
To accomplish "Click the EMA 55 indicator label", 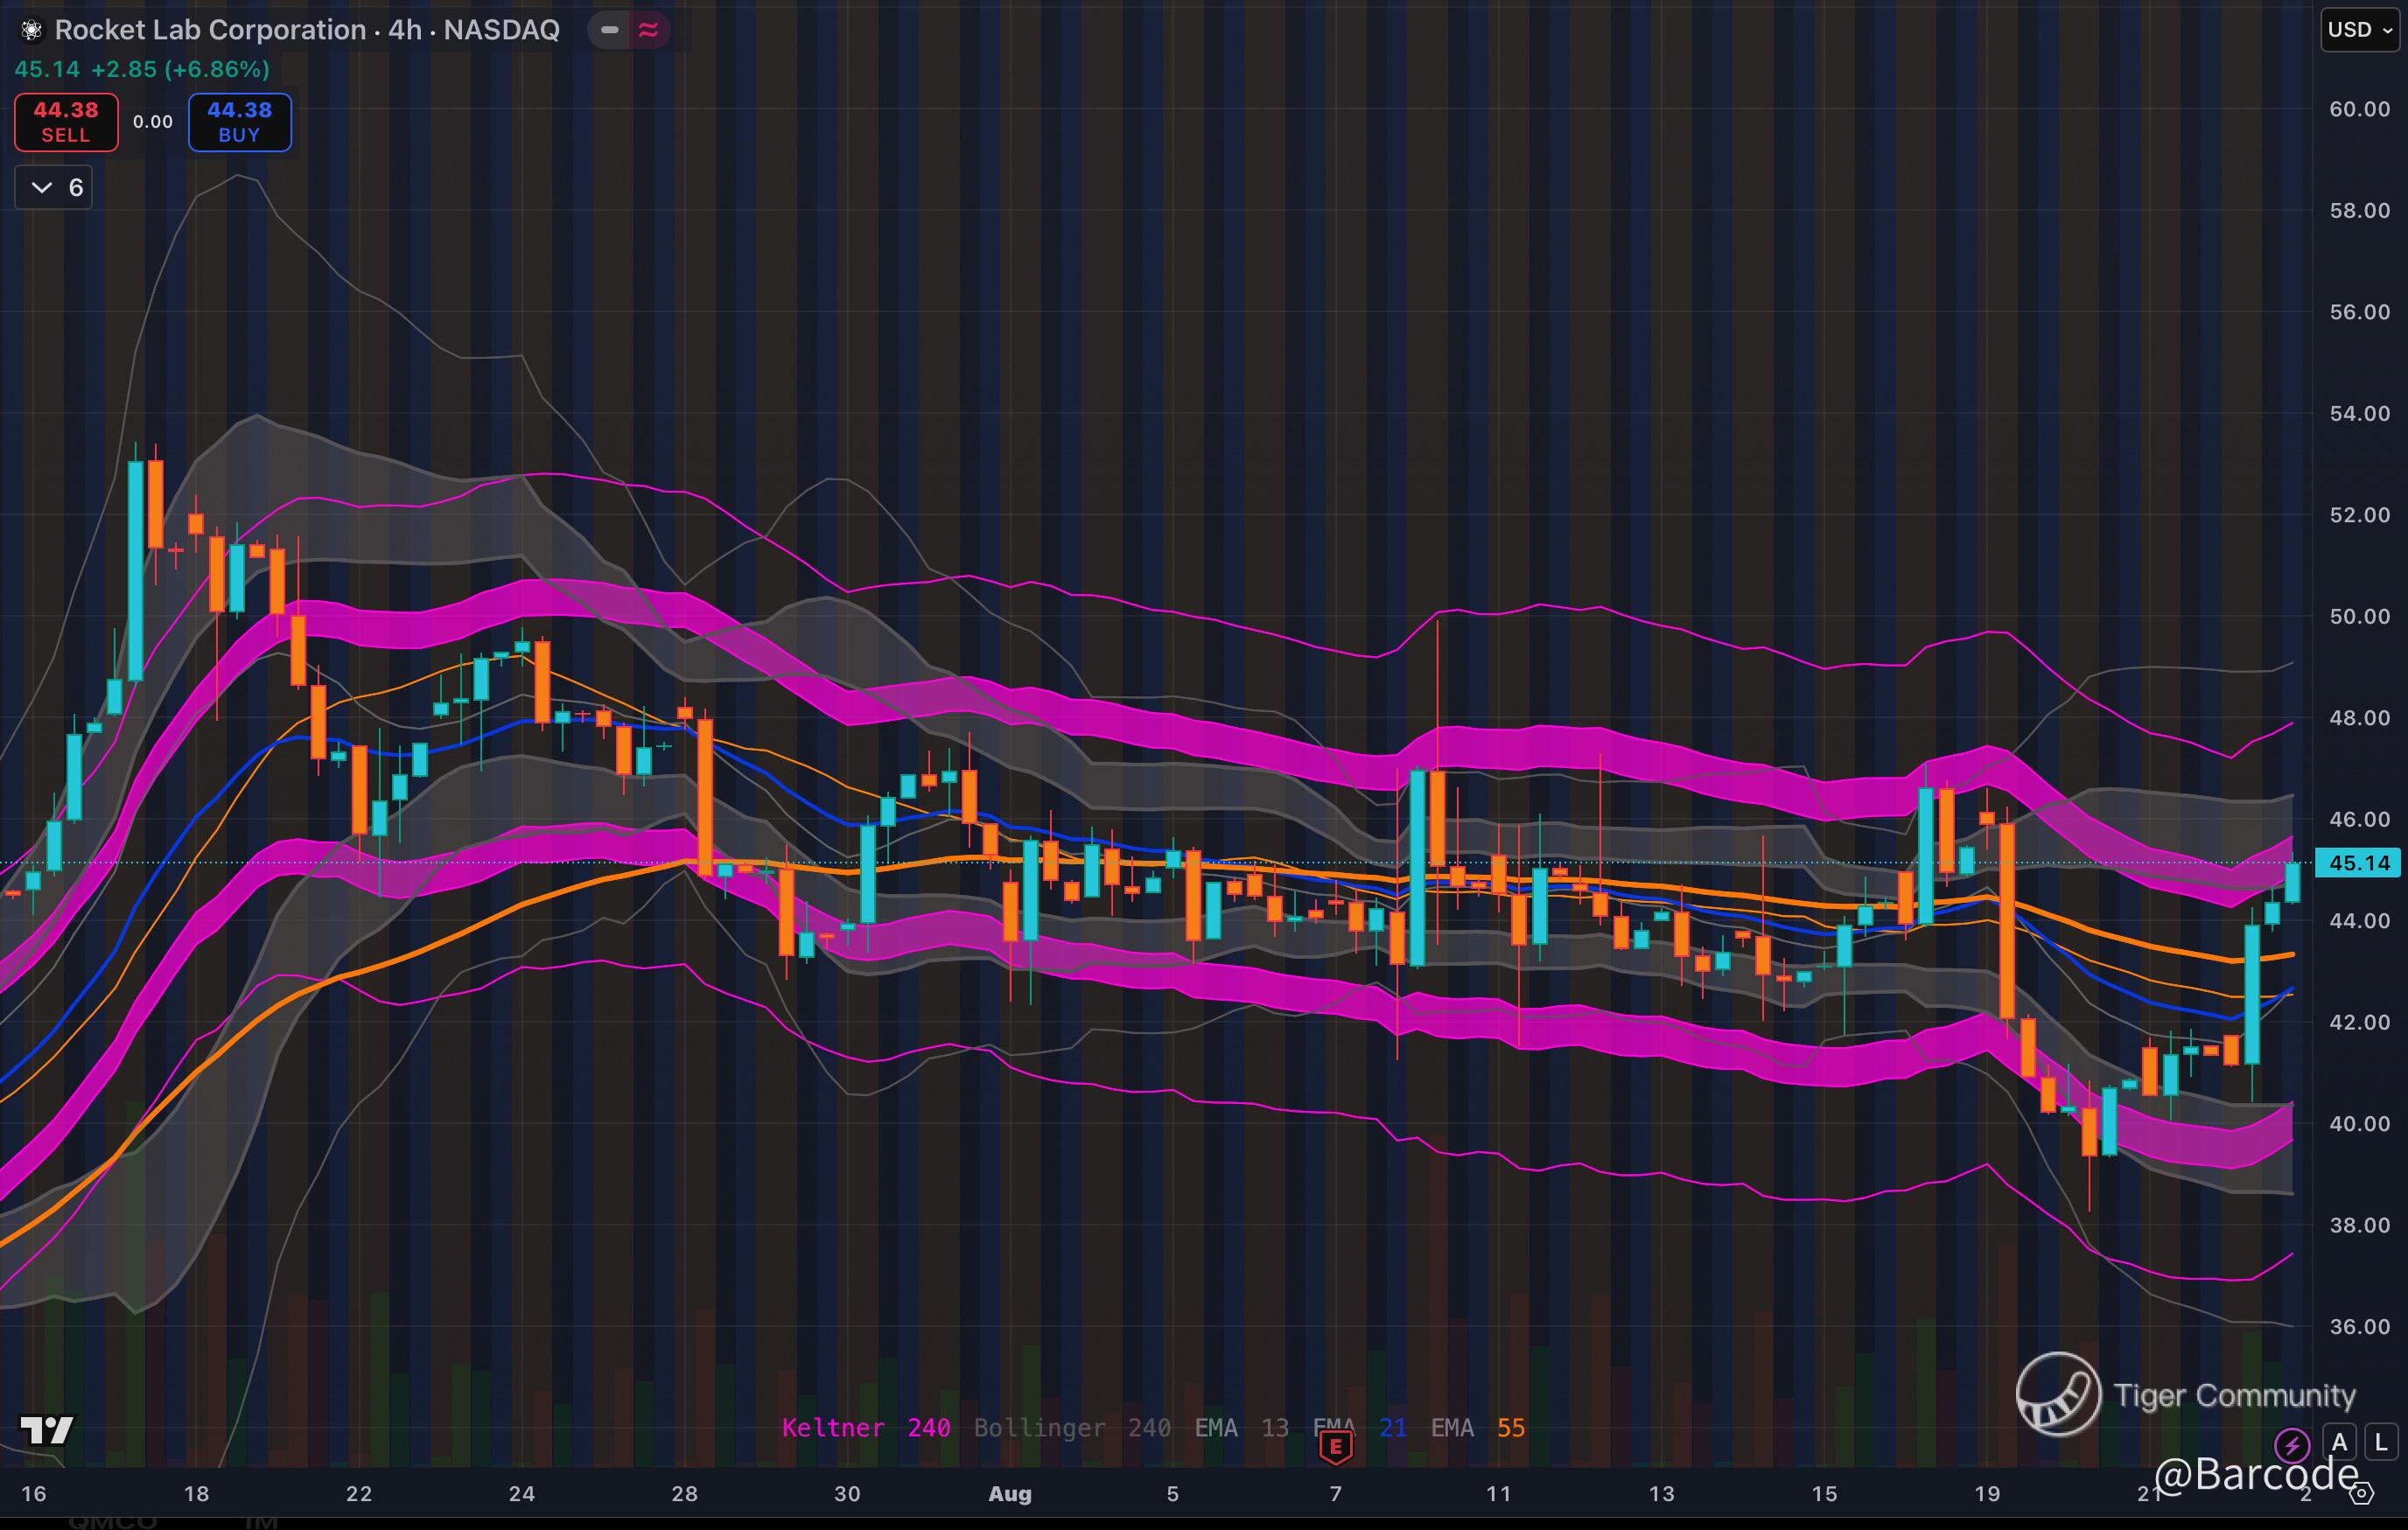I will 1477,1428.
